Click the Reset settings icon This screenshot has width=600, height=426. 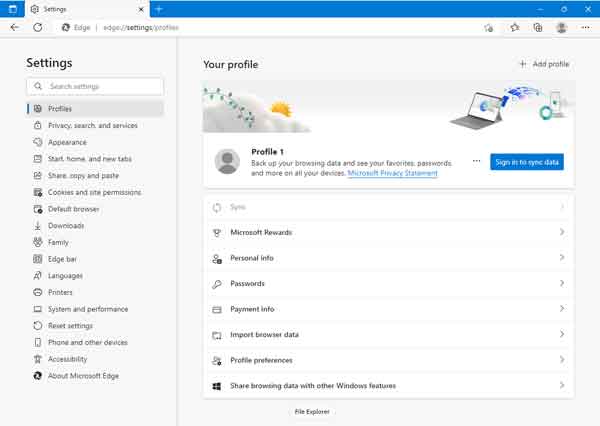tap(38, 326)
